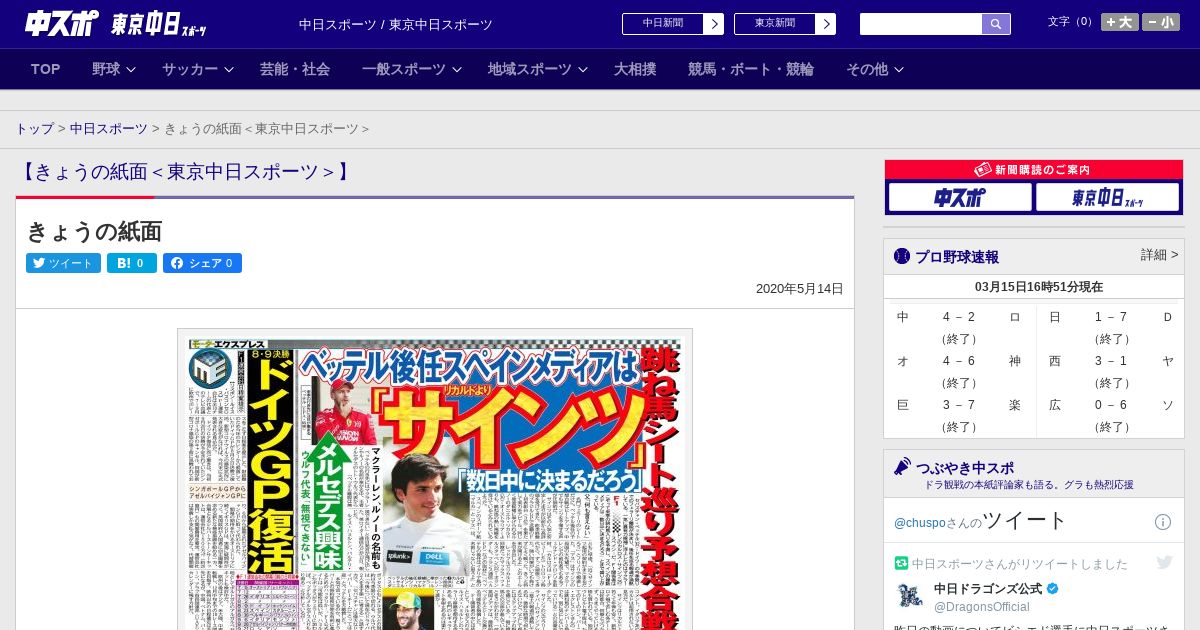The height and width of the screenshot is (630, 1200).
Task: Expand その他 menu
Action: (875, 69)
